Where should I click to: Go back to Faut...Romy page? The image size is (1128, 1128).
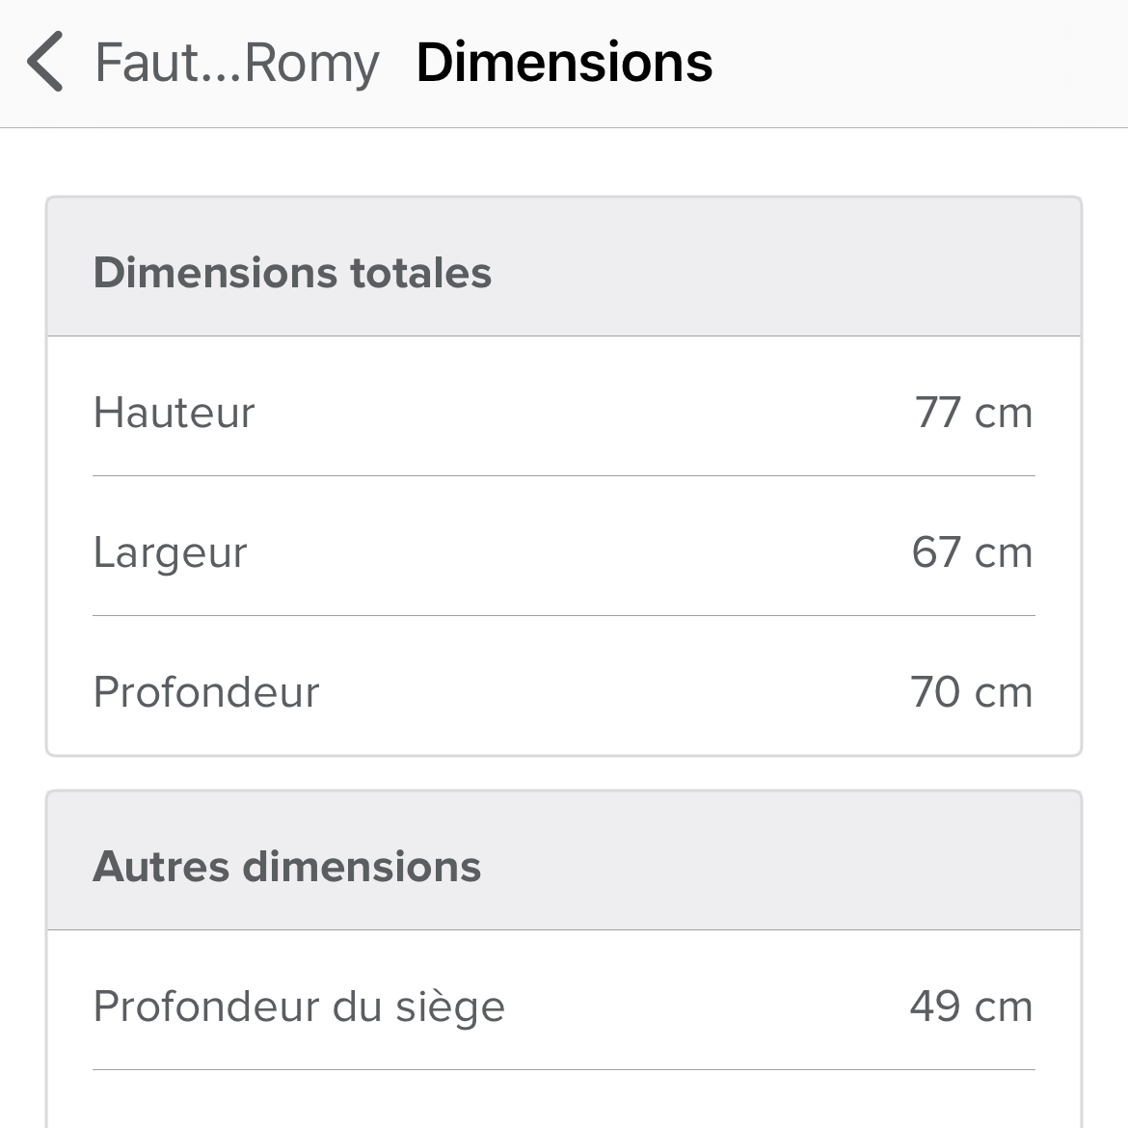[x=237, y=64]
